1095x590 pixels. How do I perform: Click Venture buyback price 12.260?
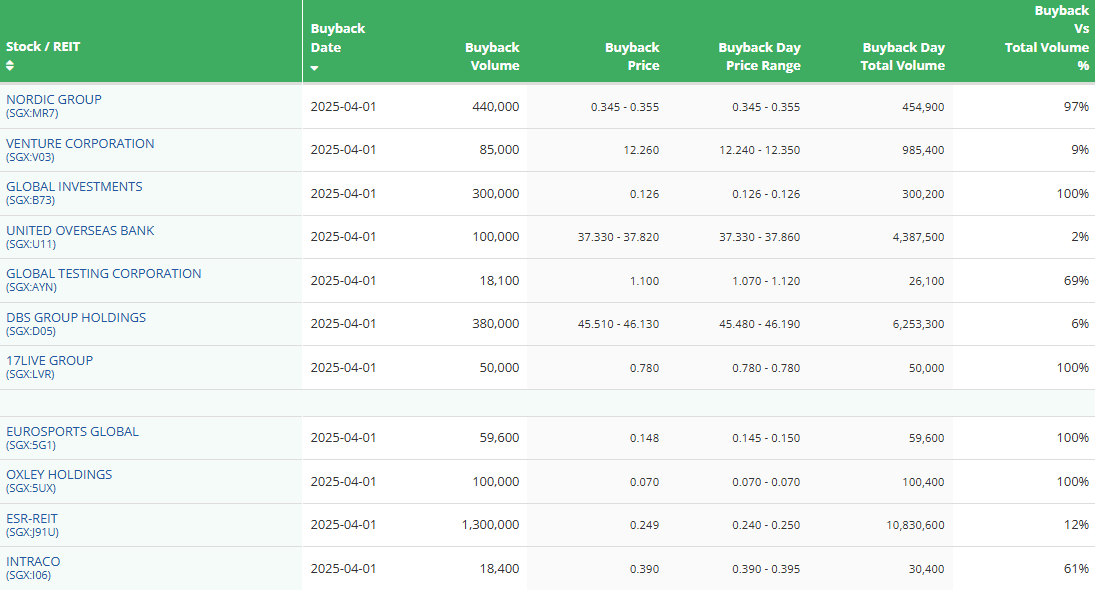[x=641, y=150]
